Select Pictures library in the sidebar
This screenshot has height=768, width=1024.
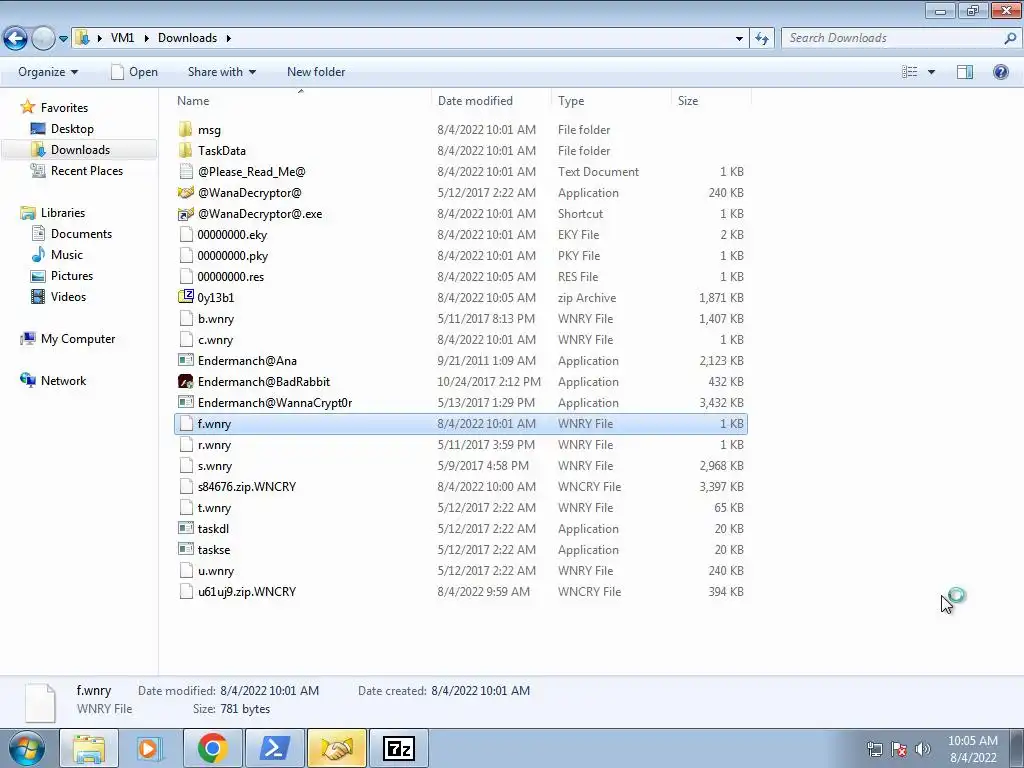(72, 276)
